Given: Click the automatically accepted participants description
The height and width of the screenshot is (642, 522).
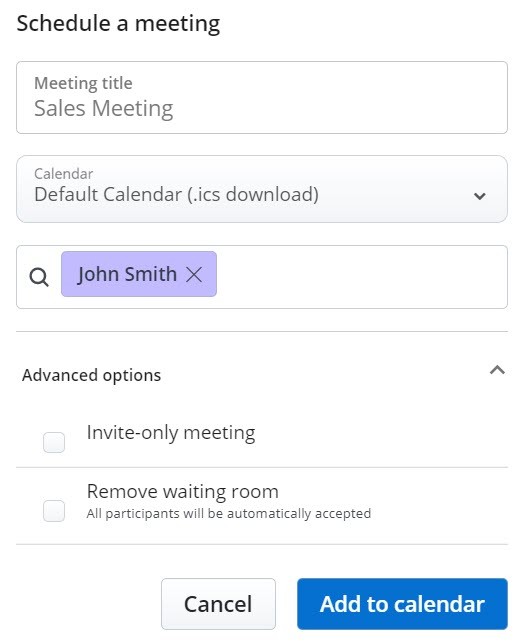Looking at the screenshot, I should tap(228, 513).
